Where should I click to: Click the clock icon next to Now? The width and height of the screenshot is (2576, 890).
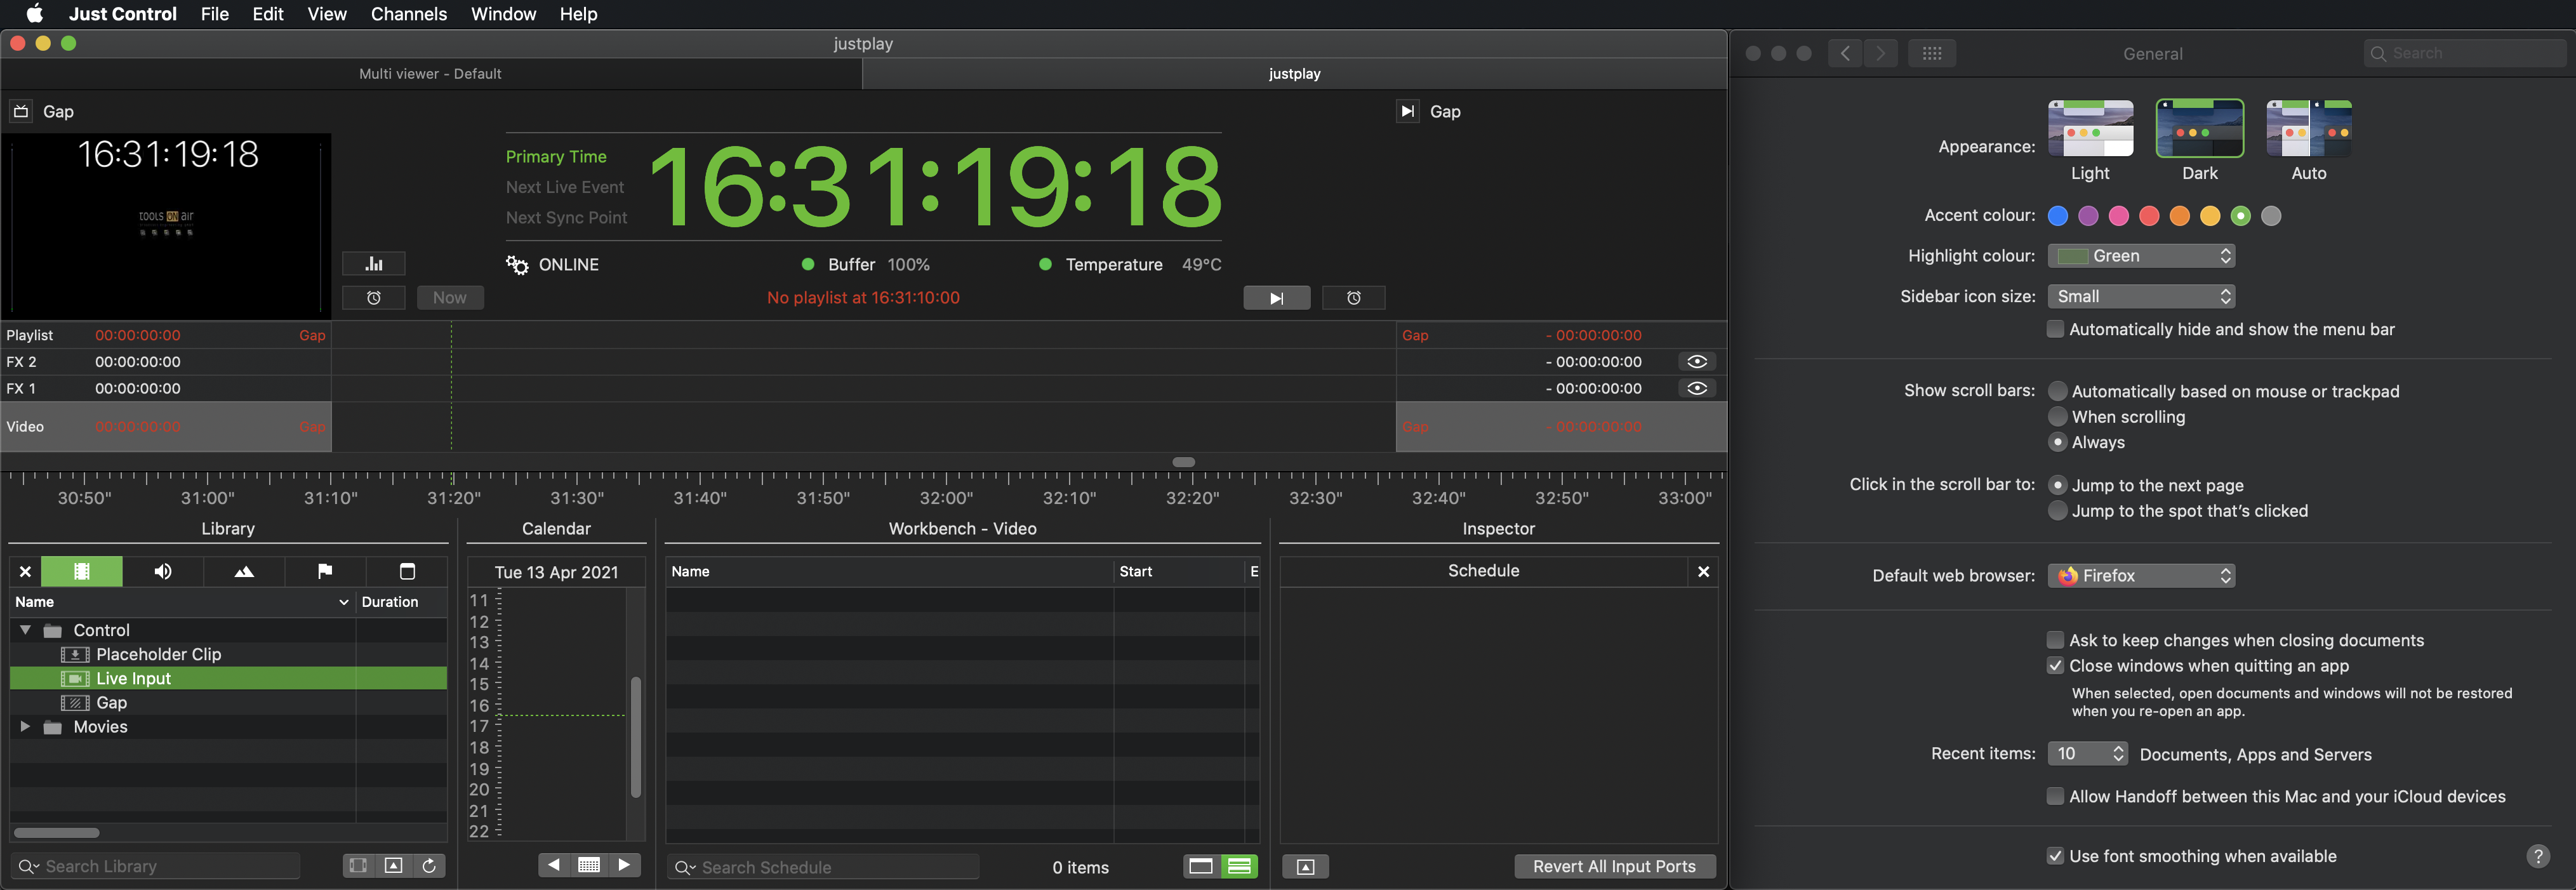[374, 298]
